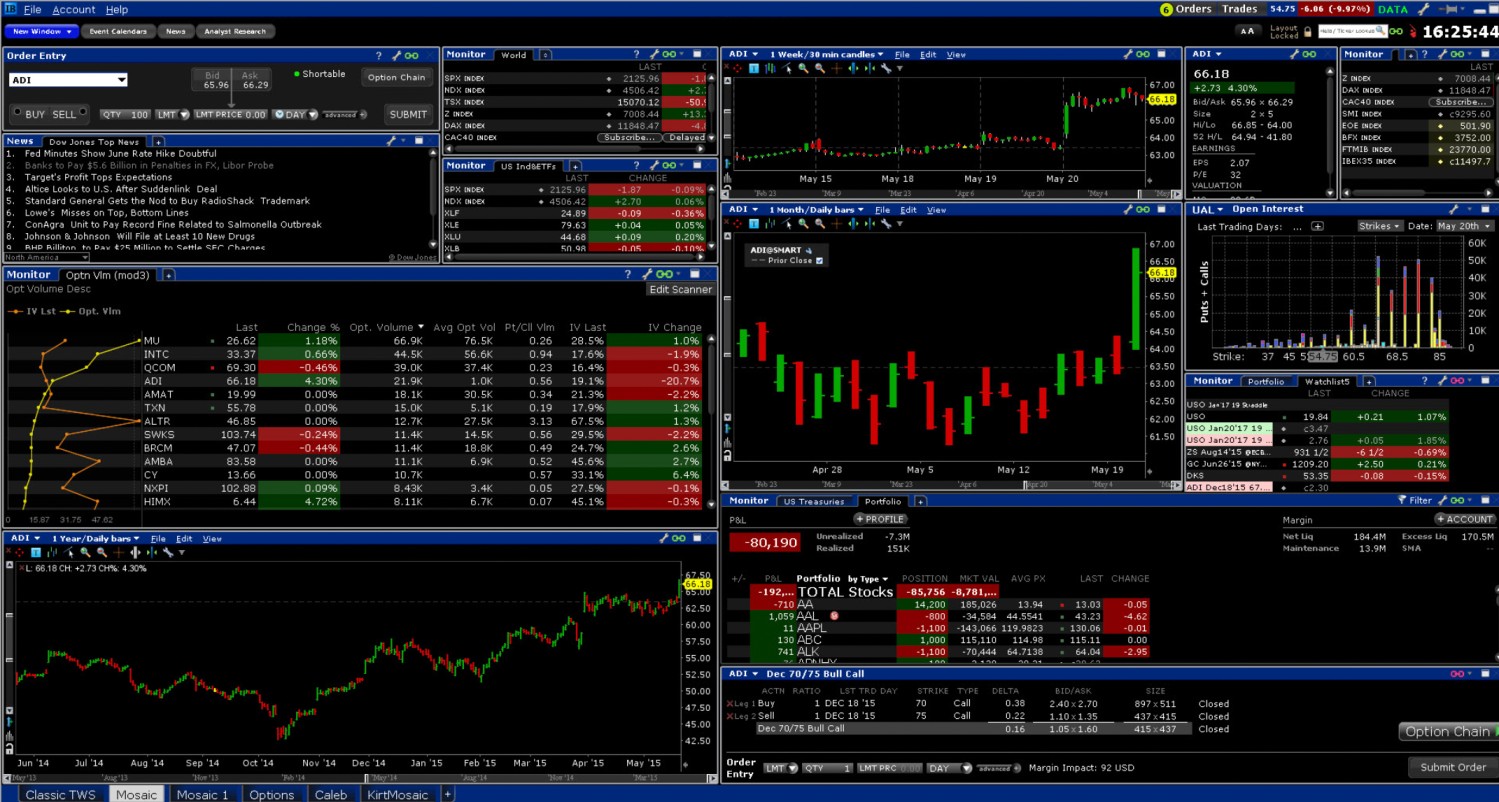Click help question mark in Optn Vlm Monitor header
This screenshot has width=1499, height=802.
pyautogui.click(x=628, y=274)
